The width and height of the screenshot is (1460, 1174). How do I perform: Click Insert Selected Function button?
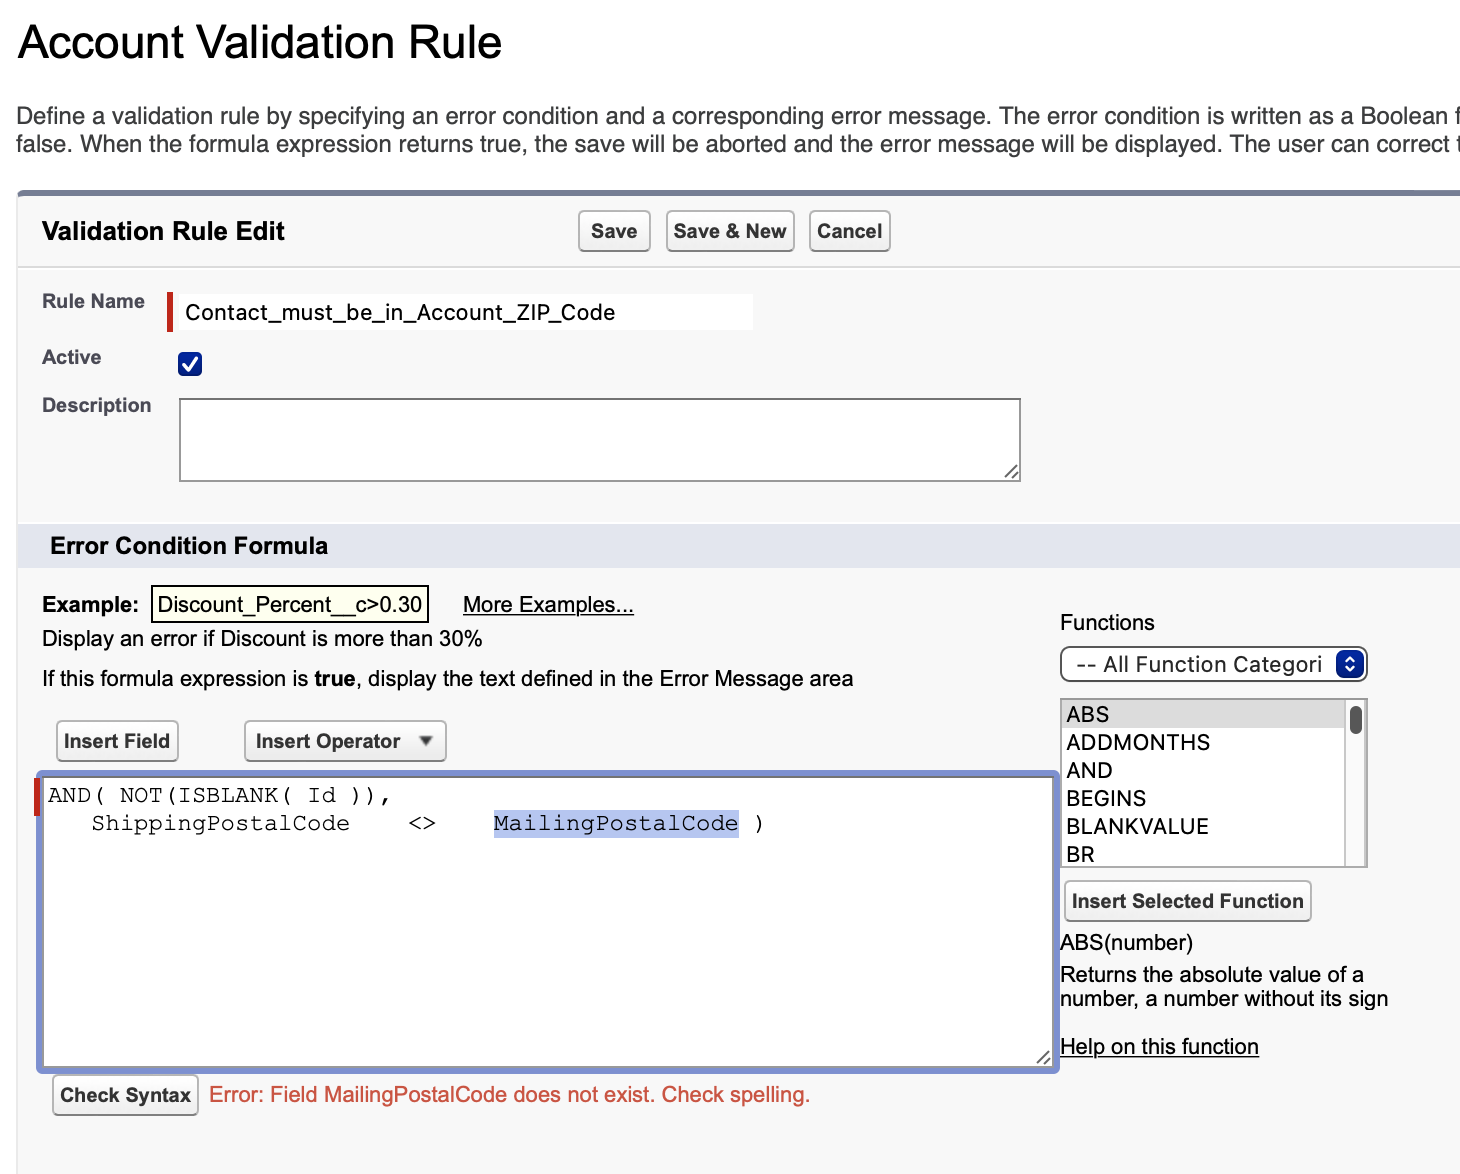point(1187,901)
